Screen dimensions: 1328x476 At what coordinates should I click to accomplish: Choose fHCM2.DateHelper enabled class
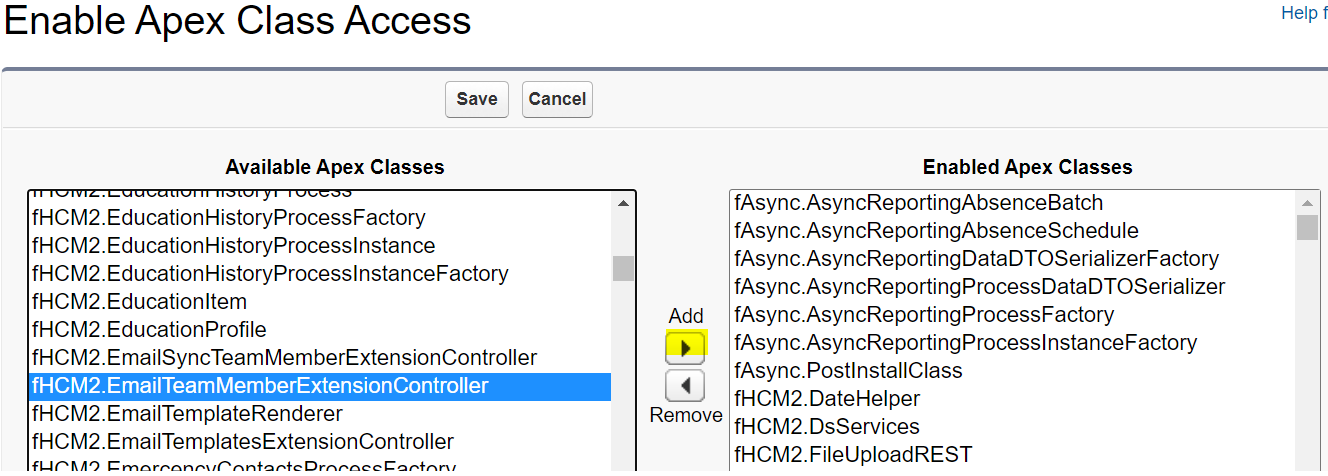coord(827,399)
